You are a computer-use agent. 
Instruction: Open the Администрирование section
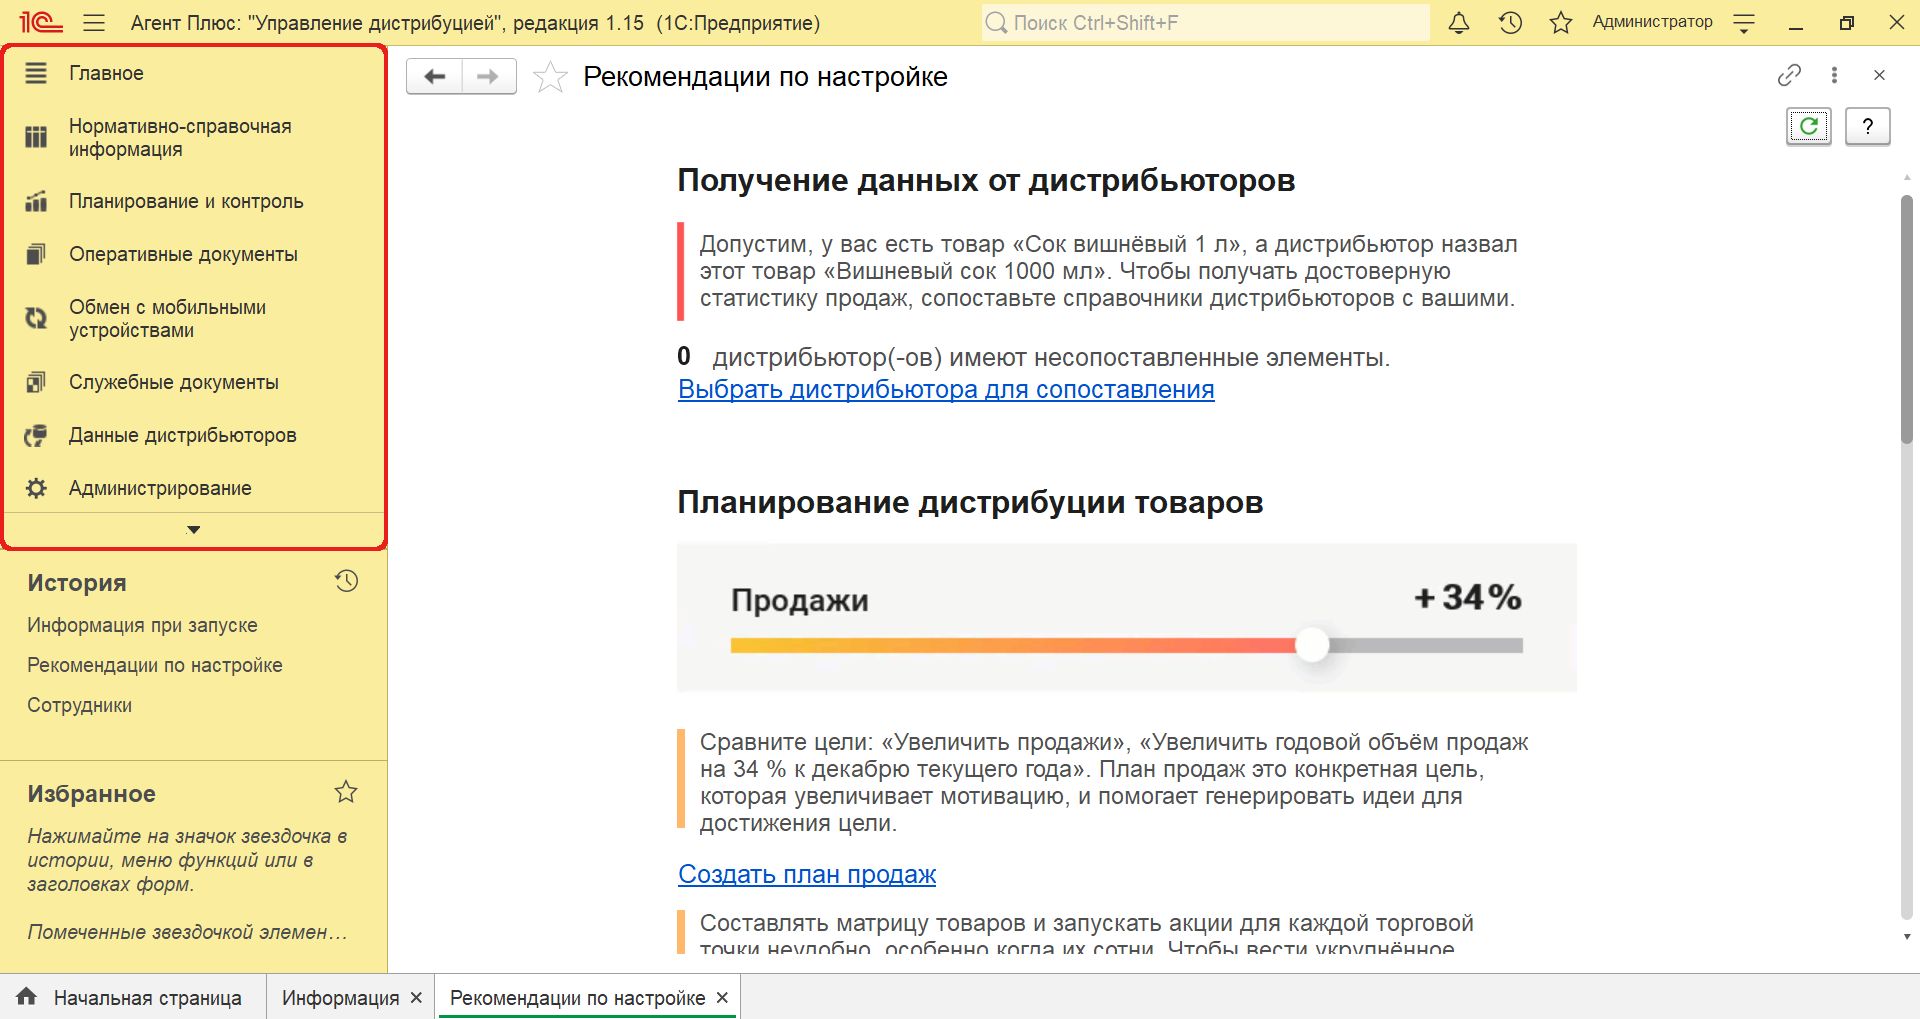[x=160, y=488]
